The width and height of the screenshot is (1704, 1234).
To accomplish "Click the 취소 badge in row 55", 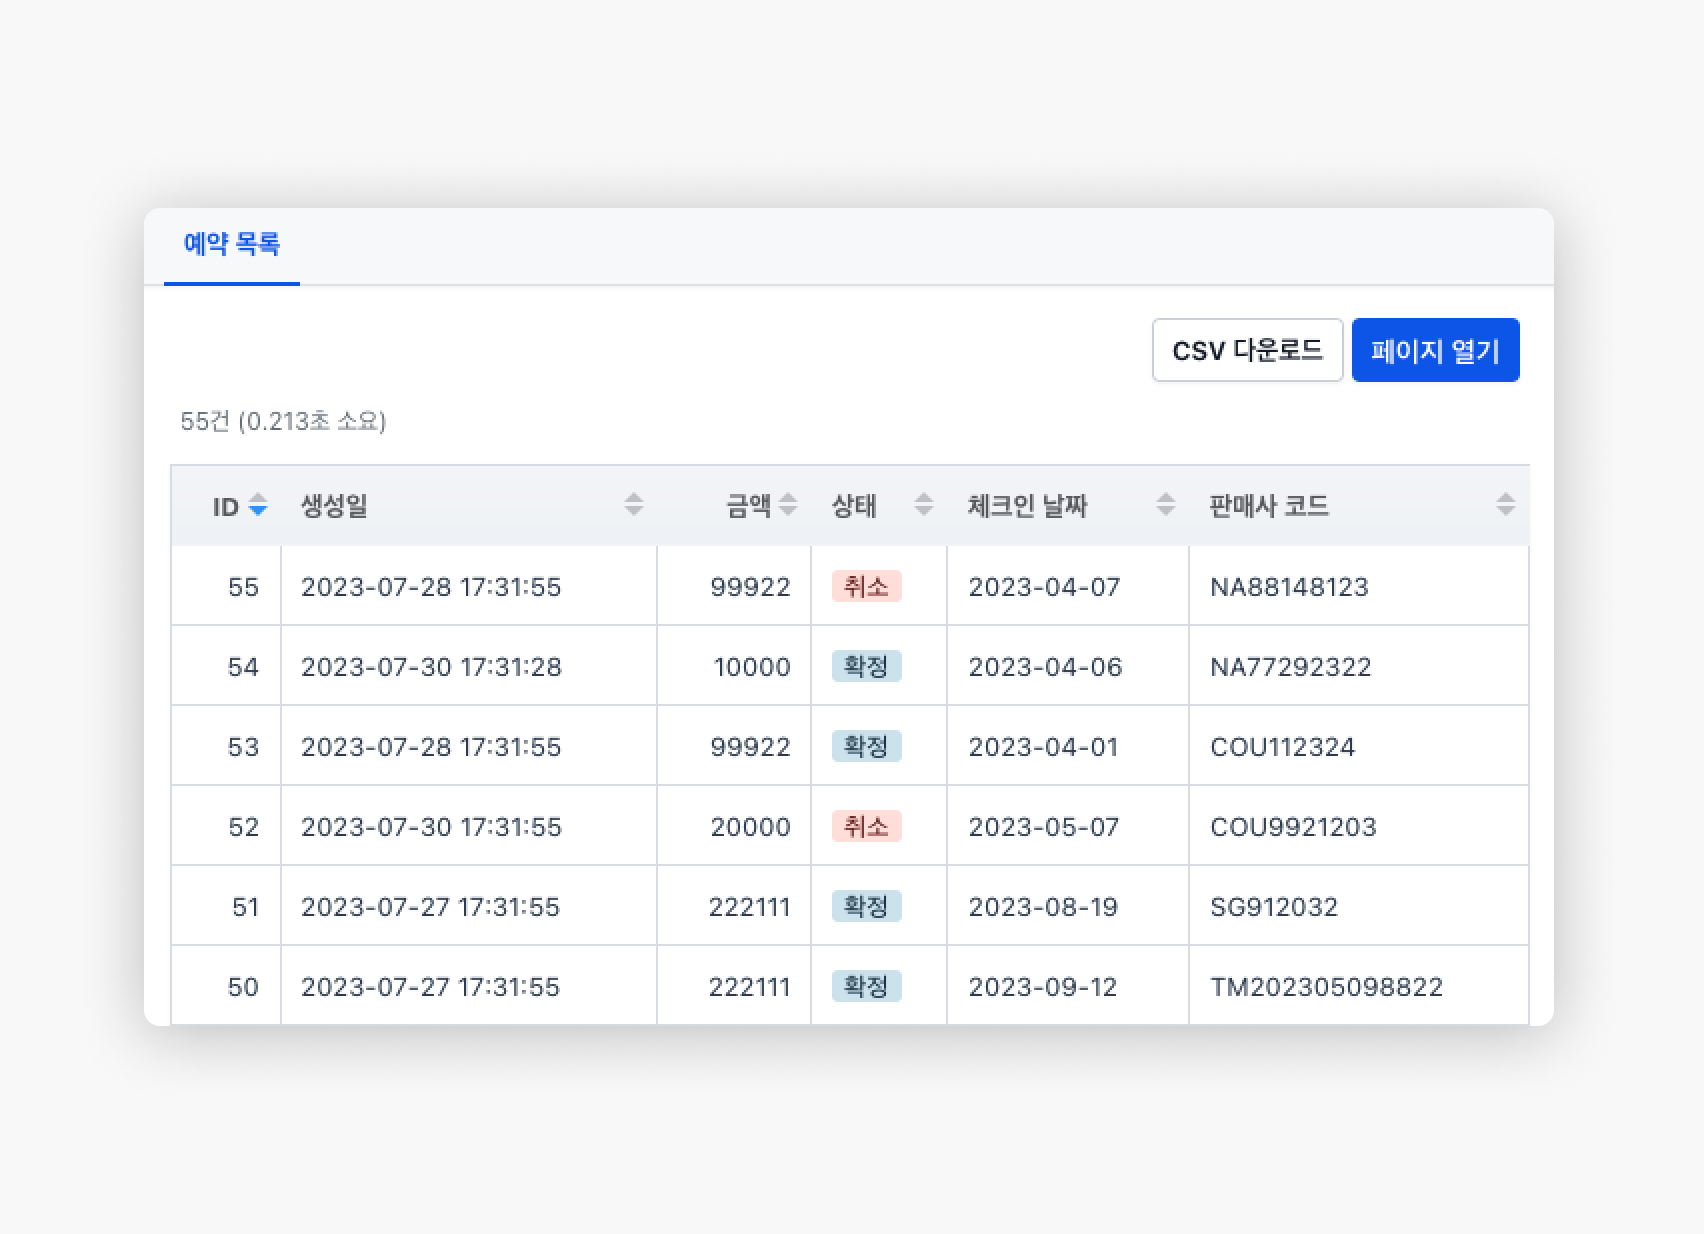I will [866, 586].
